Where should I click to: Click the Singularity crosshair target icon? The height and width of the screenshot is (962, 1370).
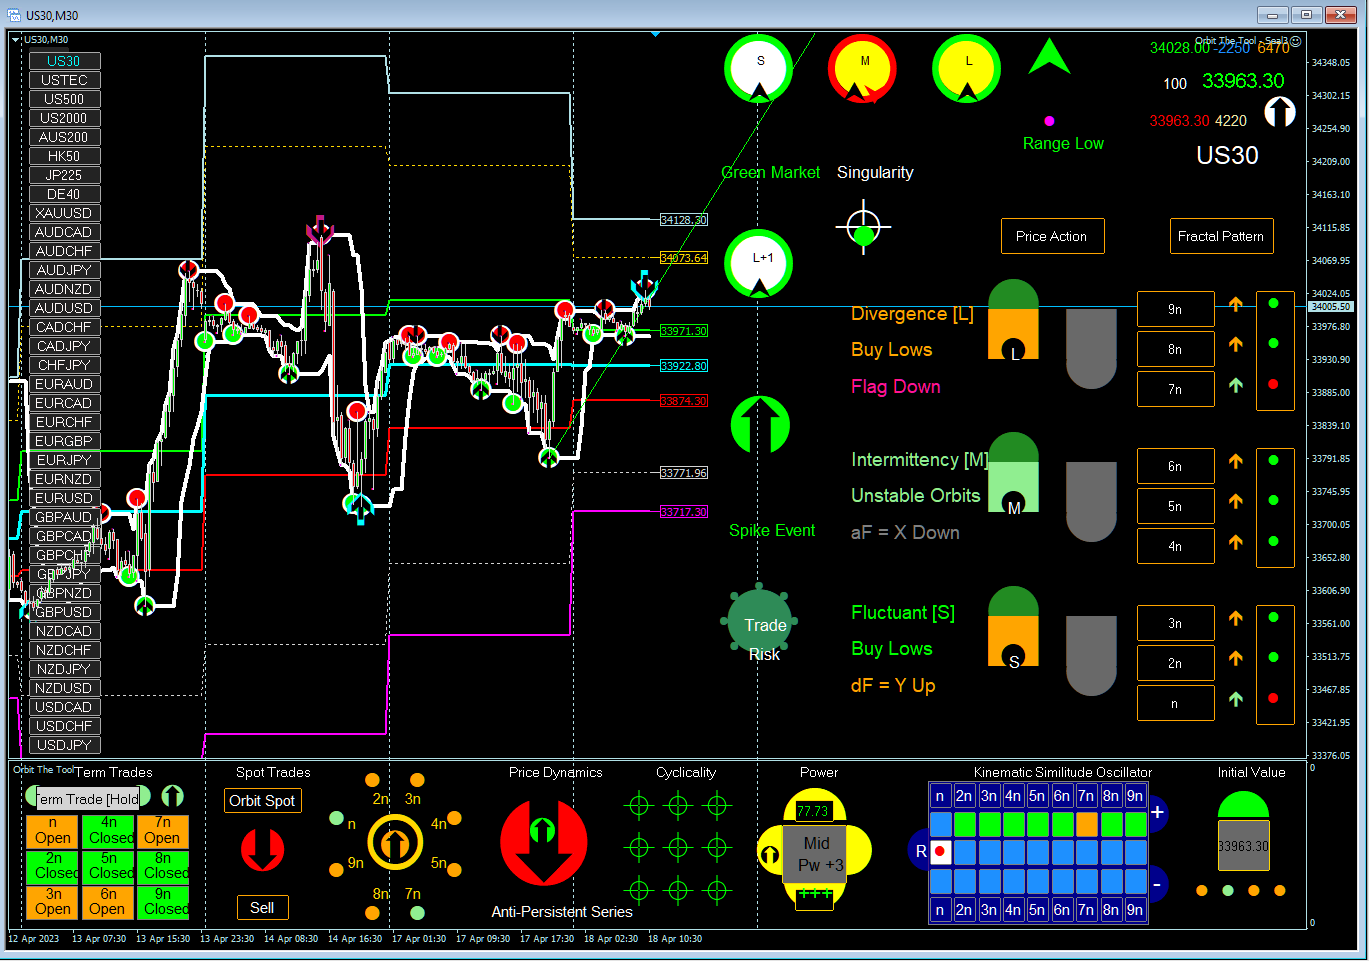tap(863, 228)
